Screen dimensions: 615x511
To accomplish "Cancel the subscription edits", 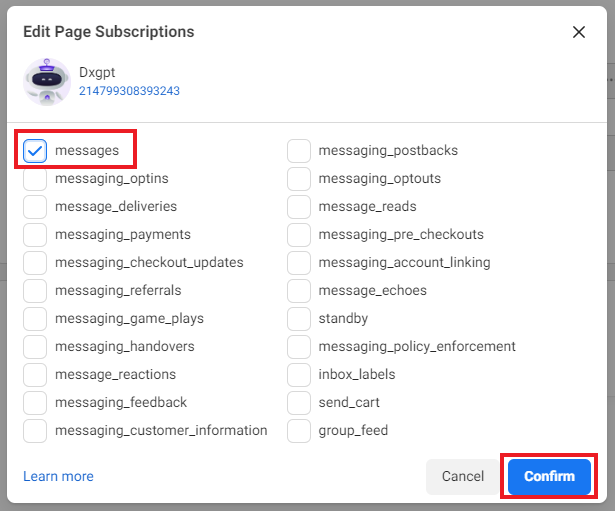I will pos(462,477).
